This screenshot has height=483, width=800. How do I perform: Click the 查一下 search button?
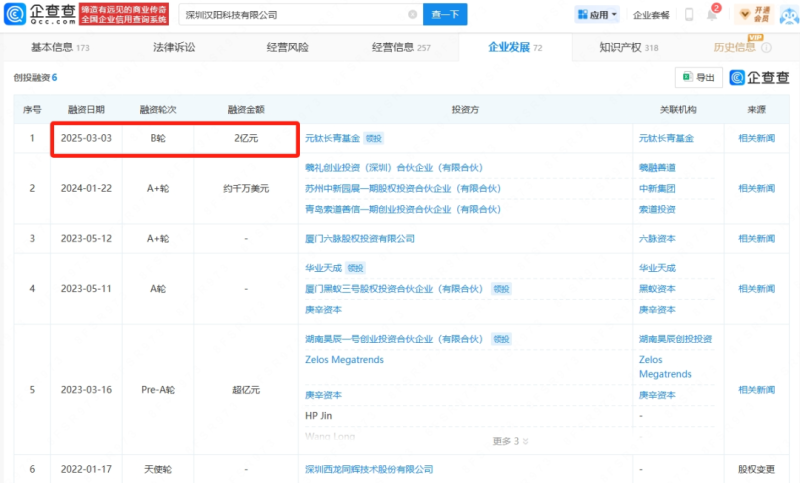[445, 14]
